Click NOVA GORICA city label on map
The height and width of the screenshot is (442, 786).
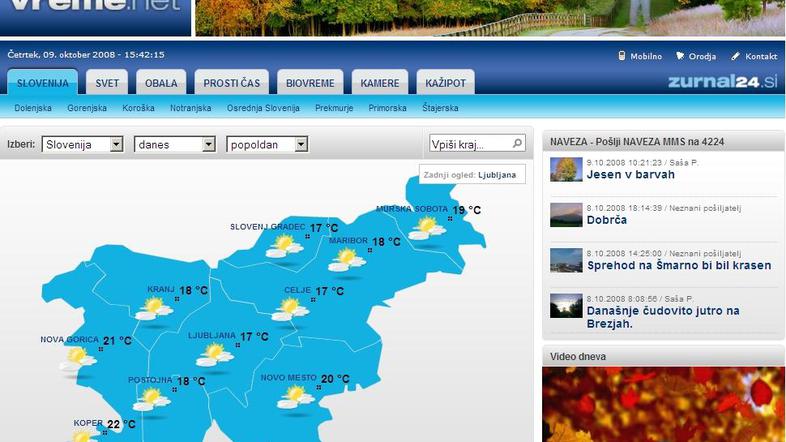69,340
